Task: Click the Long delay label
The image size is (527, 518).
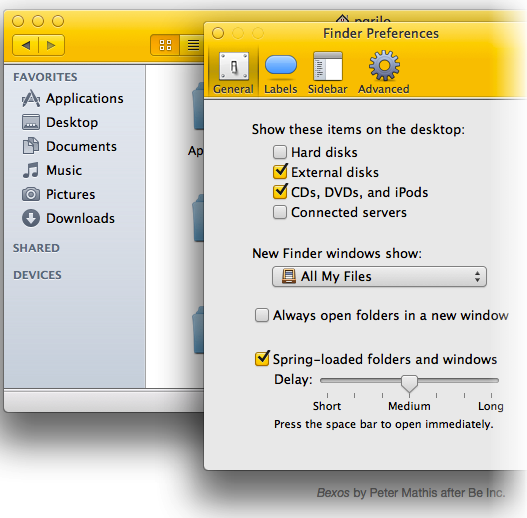Action: (491, 406)
